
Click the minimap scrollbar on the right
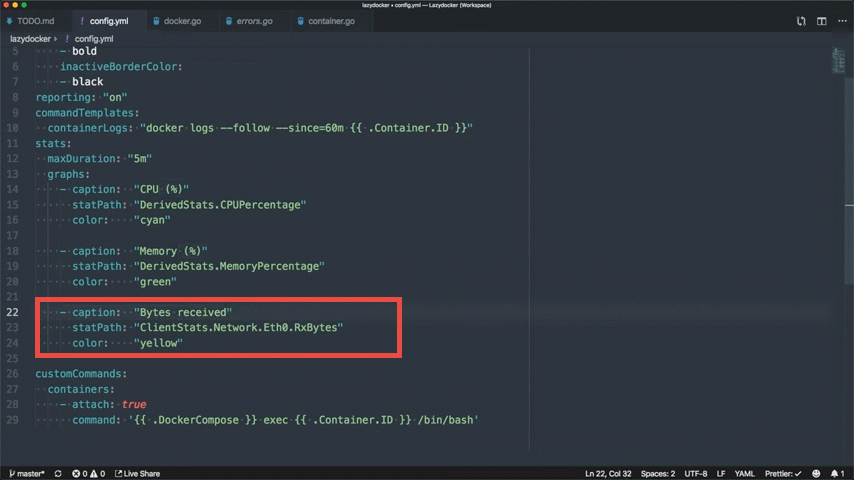[x=838, y=60]
